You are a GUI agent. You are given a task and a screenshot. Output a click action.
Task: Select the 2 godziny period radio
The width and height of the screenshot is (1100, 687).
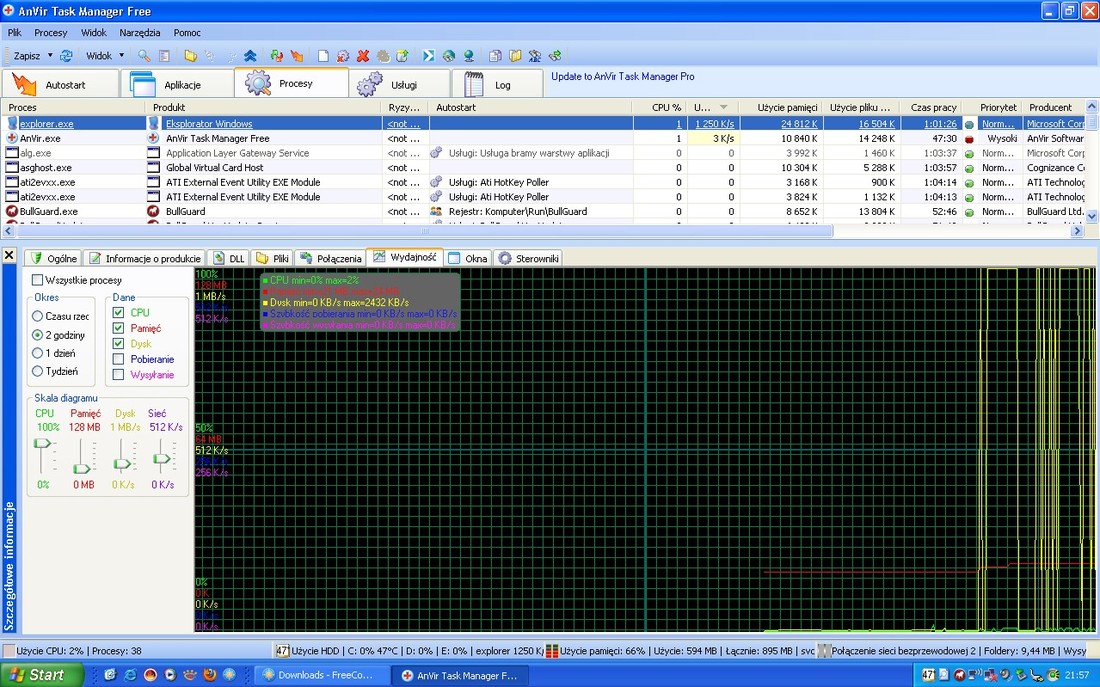37,335
